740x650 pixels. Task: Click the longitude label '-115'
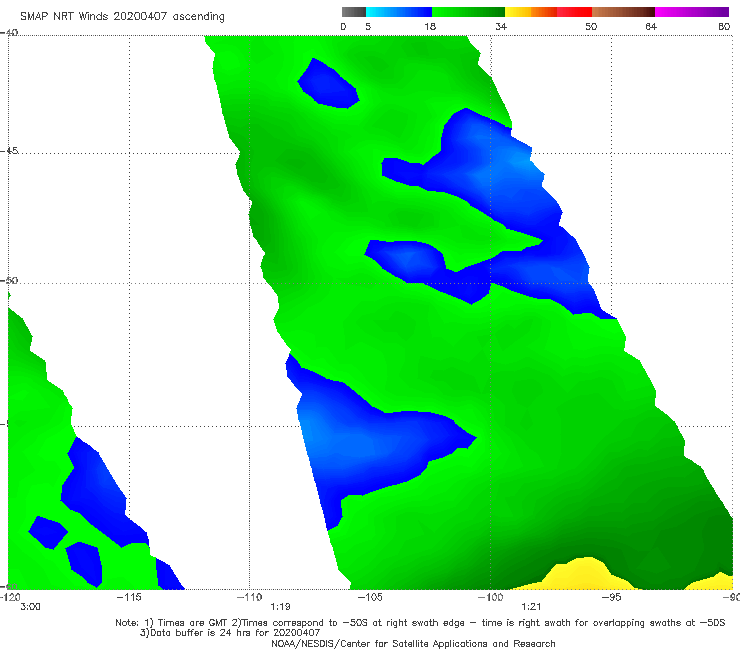[x=129, y=597]
